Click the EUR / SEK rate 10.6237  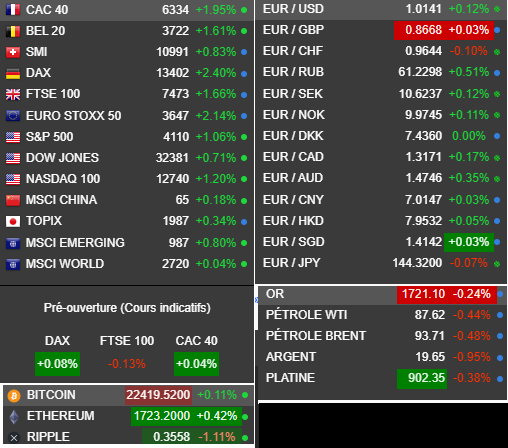tap(420, 94)
